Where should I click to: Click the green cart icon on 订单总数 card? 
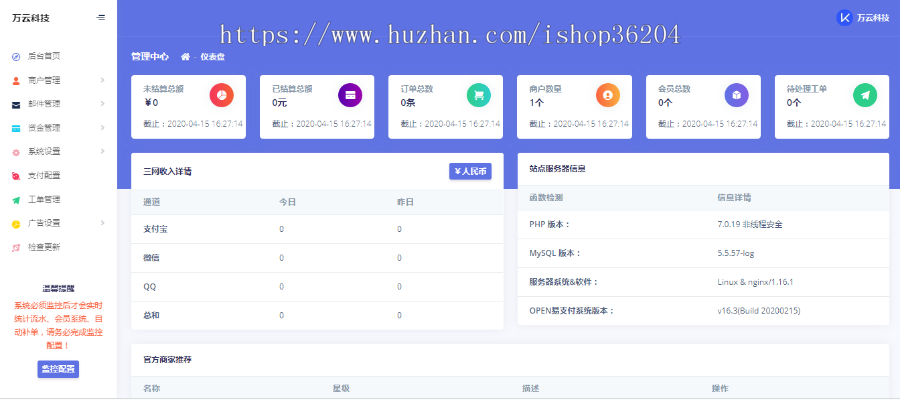479,95
